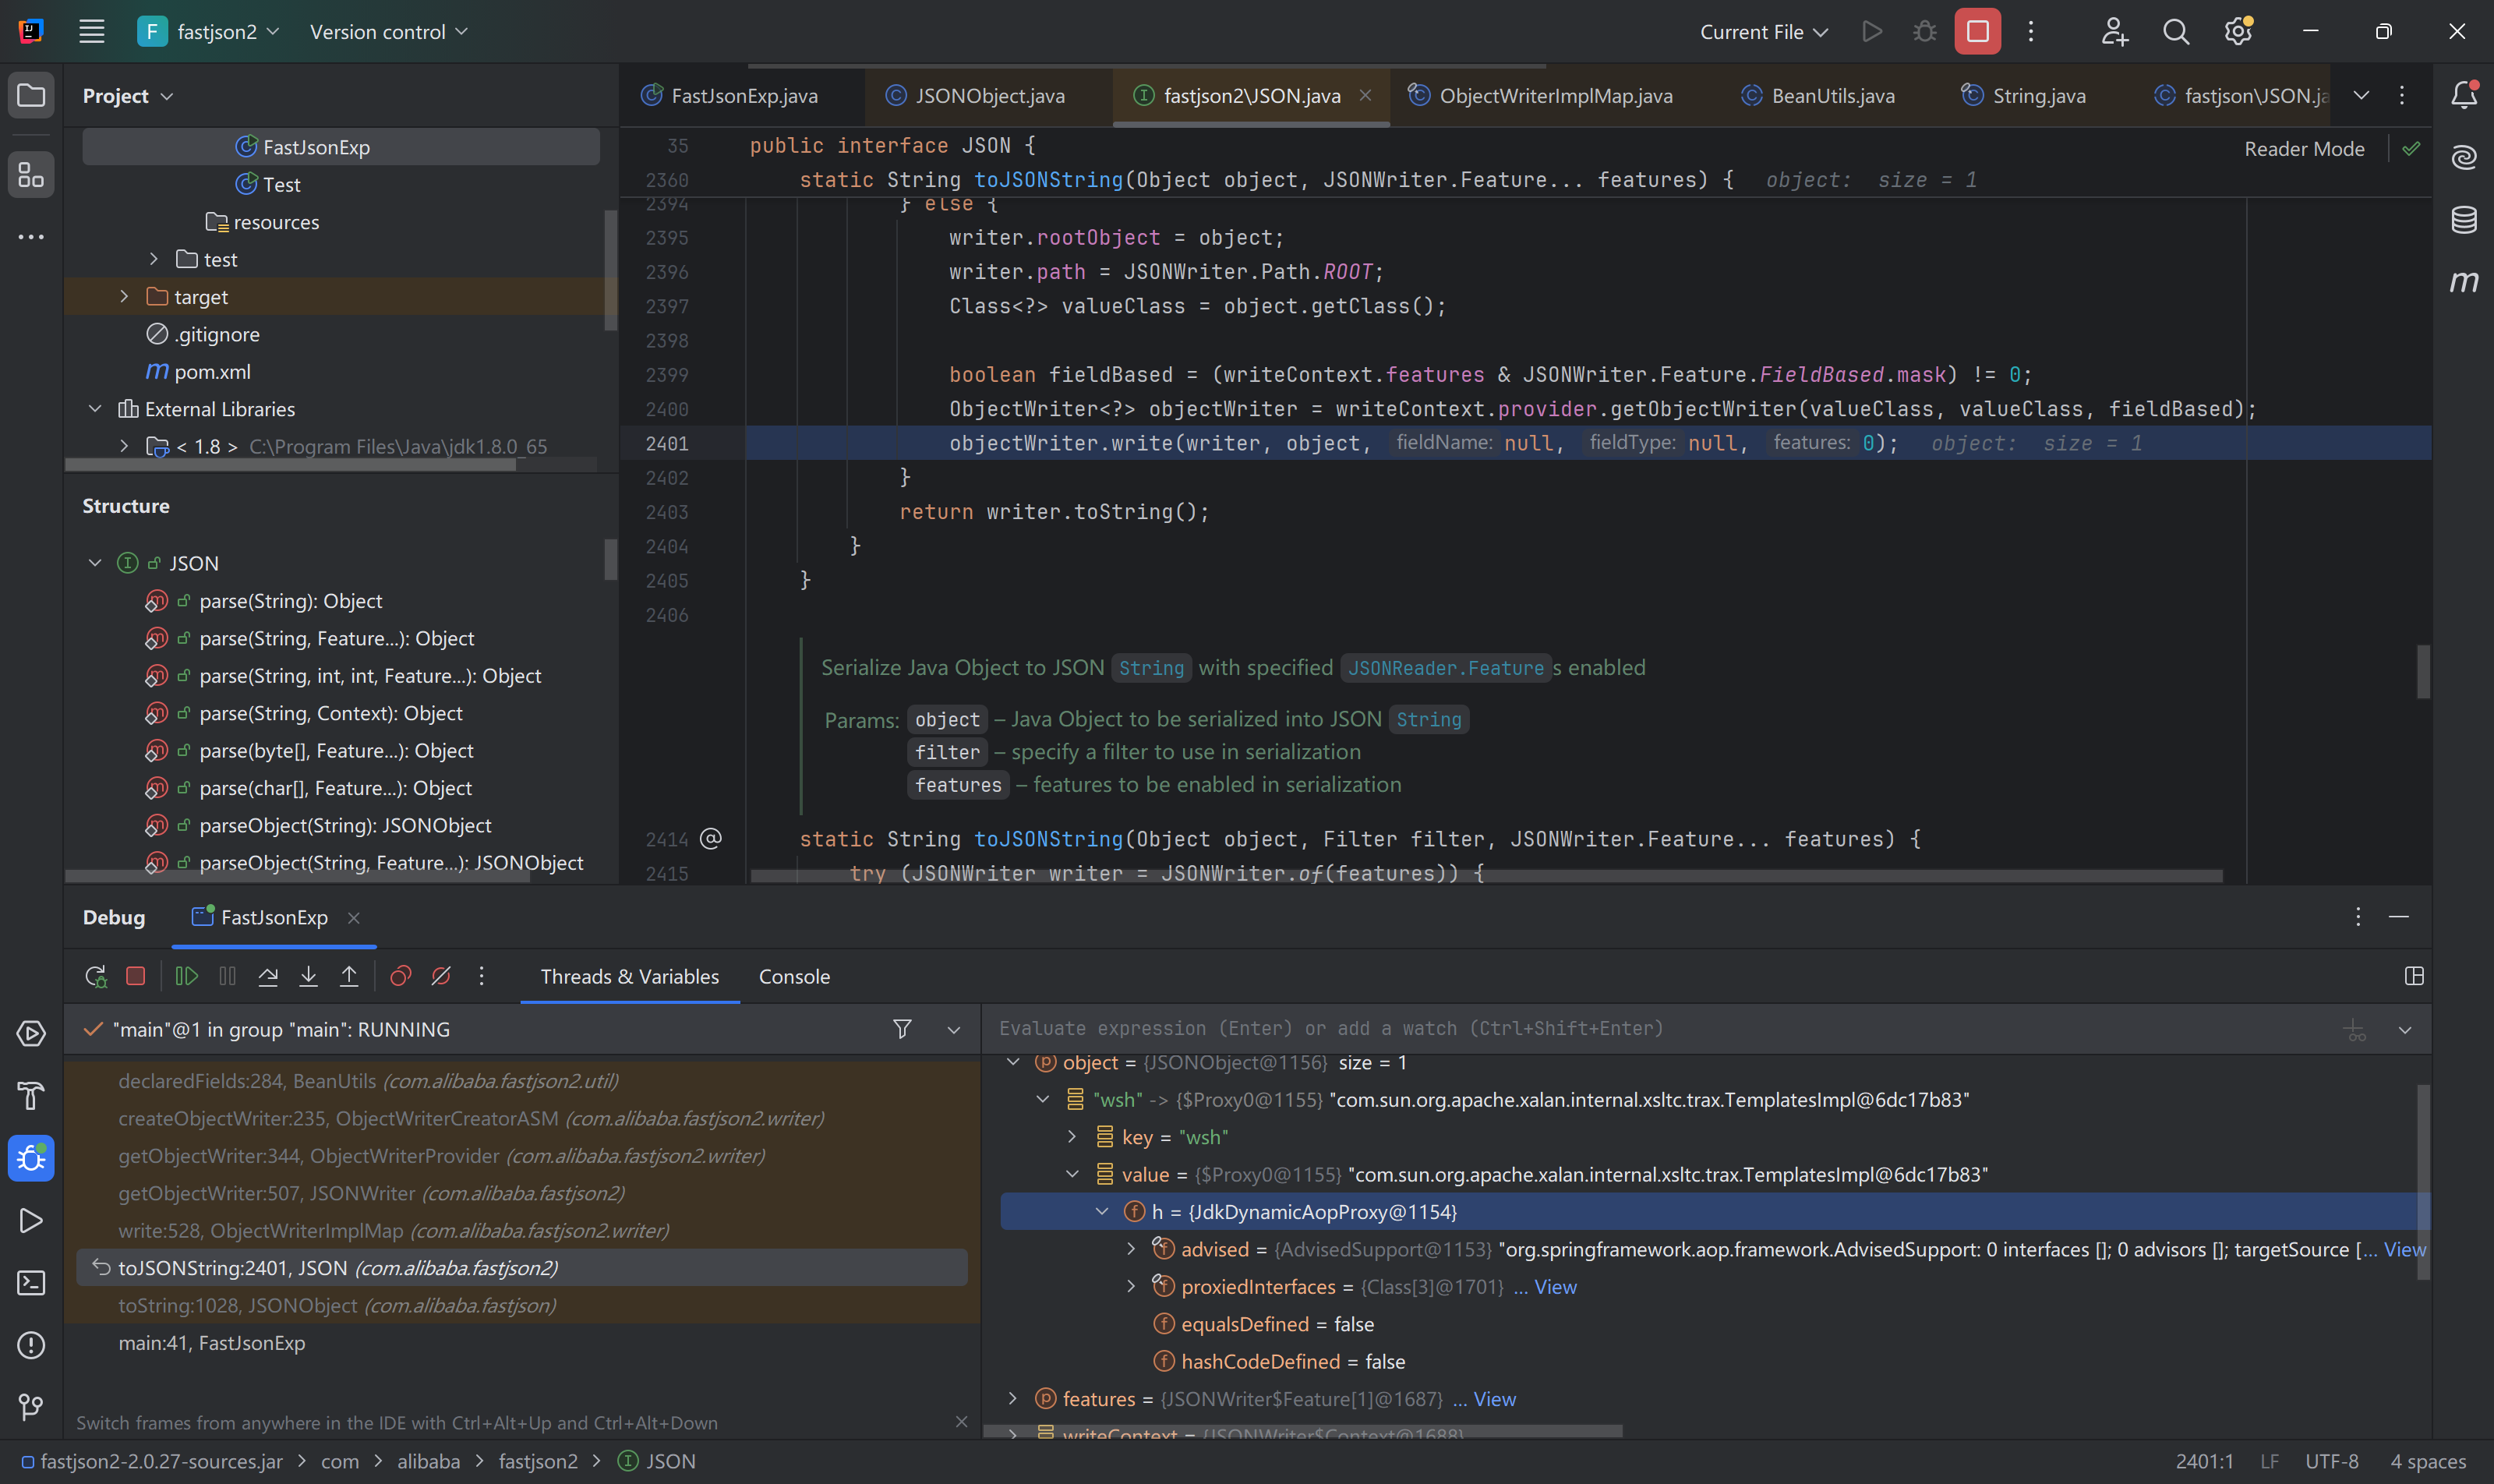Open the main hamburger menu
Screen dimensions: 2494x1484
point(92,32)
